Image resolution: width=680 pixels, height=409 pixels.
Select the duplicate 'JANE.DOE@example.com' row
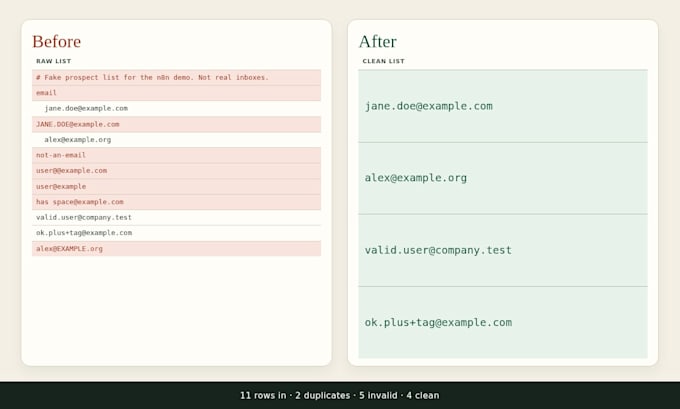pyautogui.click(x=177, y=124)
